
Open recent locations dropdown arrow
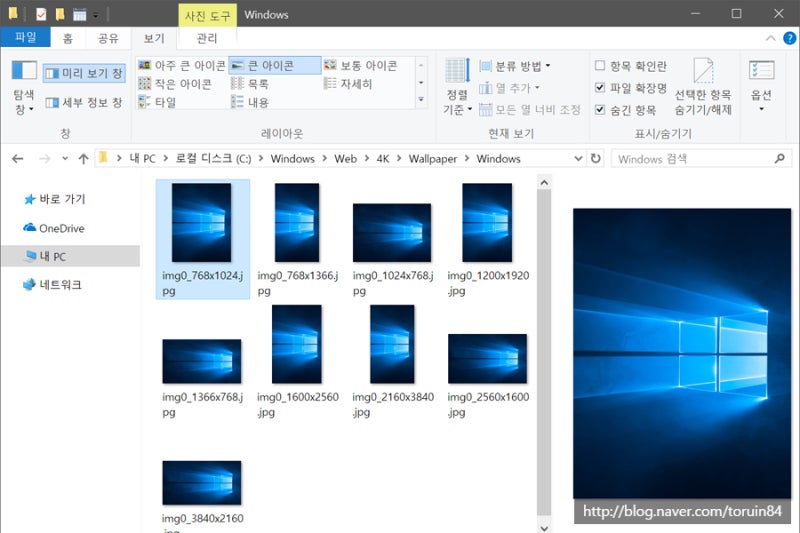(65, 159)
